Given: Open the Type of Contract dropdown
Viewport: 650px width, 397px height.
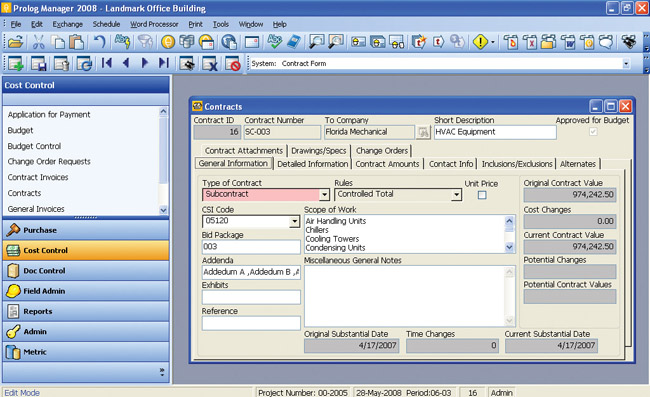Looking at the screenshot, I should (x=324, y=194).
